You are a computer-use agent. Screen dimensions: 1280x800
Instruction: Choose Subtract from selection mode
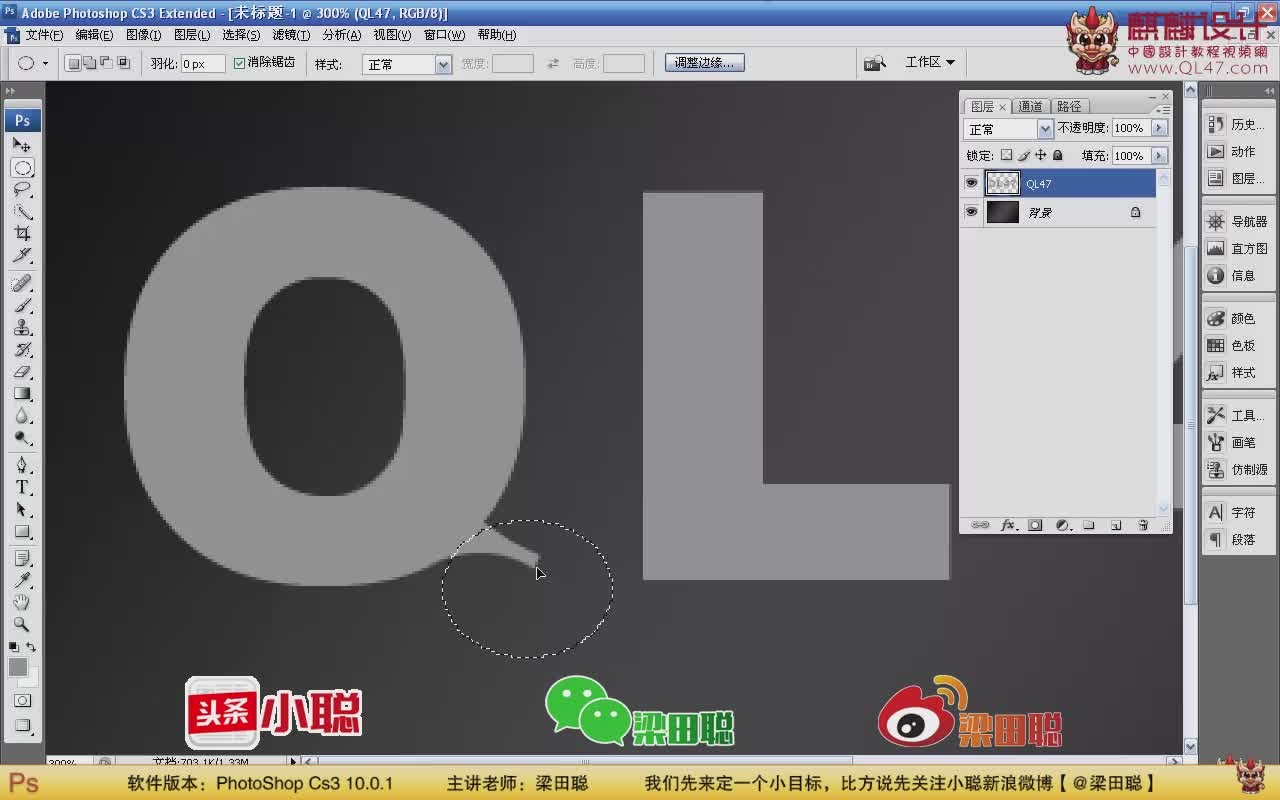[107, 63]
